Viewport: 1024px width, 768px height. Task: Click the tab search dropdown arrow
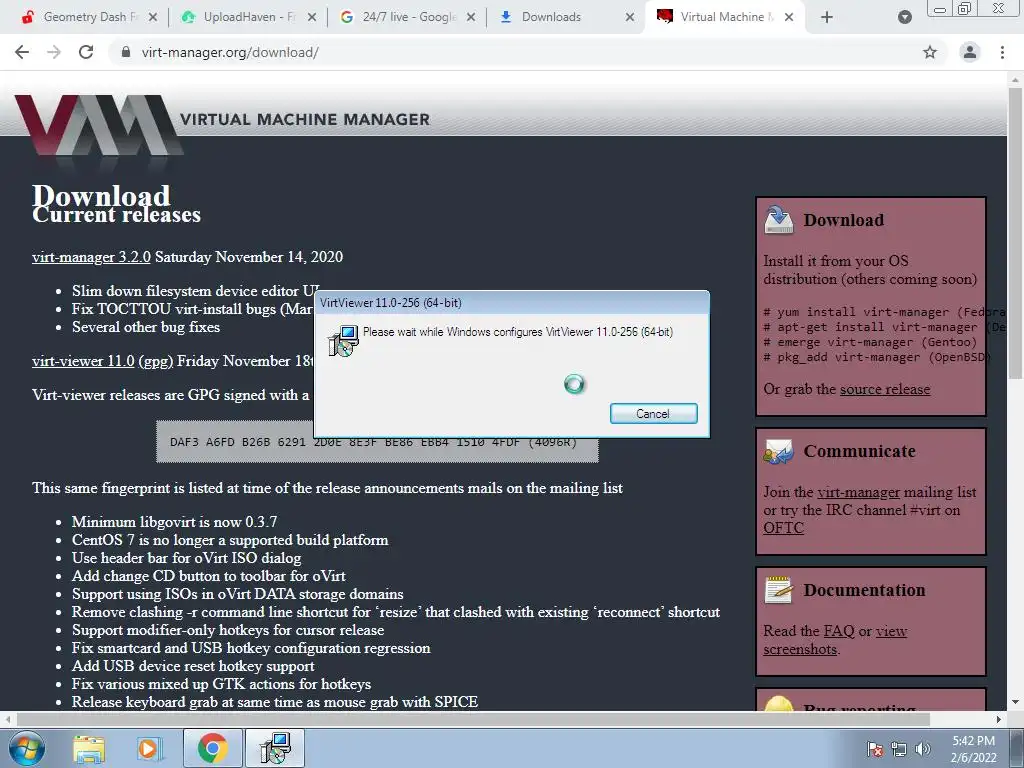point(904,17)
